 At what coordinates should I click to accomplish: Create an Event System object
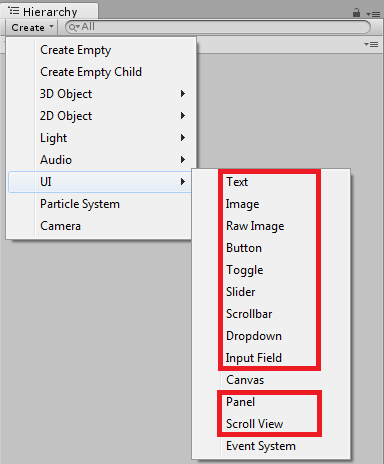tap(261, 446)
